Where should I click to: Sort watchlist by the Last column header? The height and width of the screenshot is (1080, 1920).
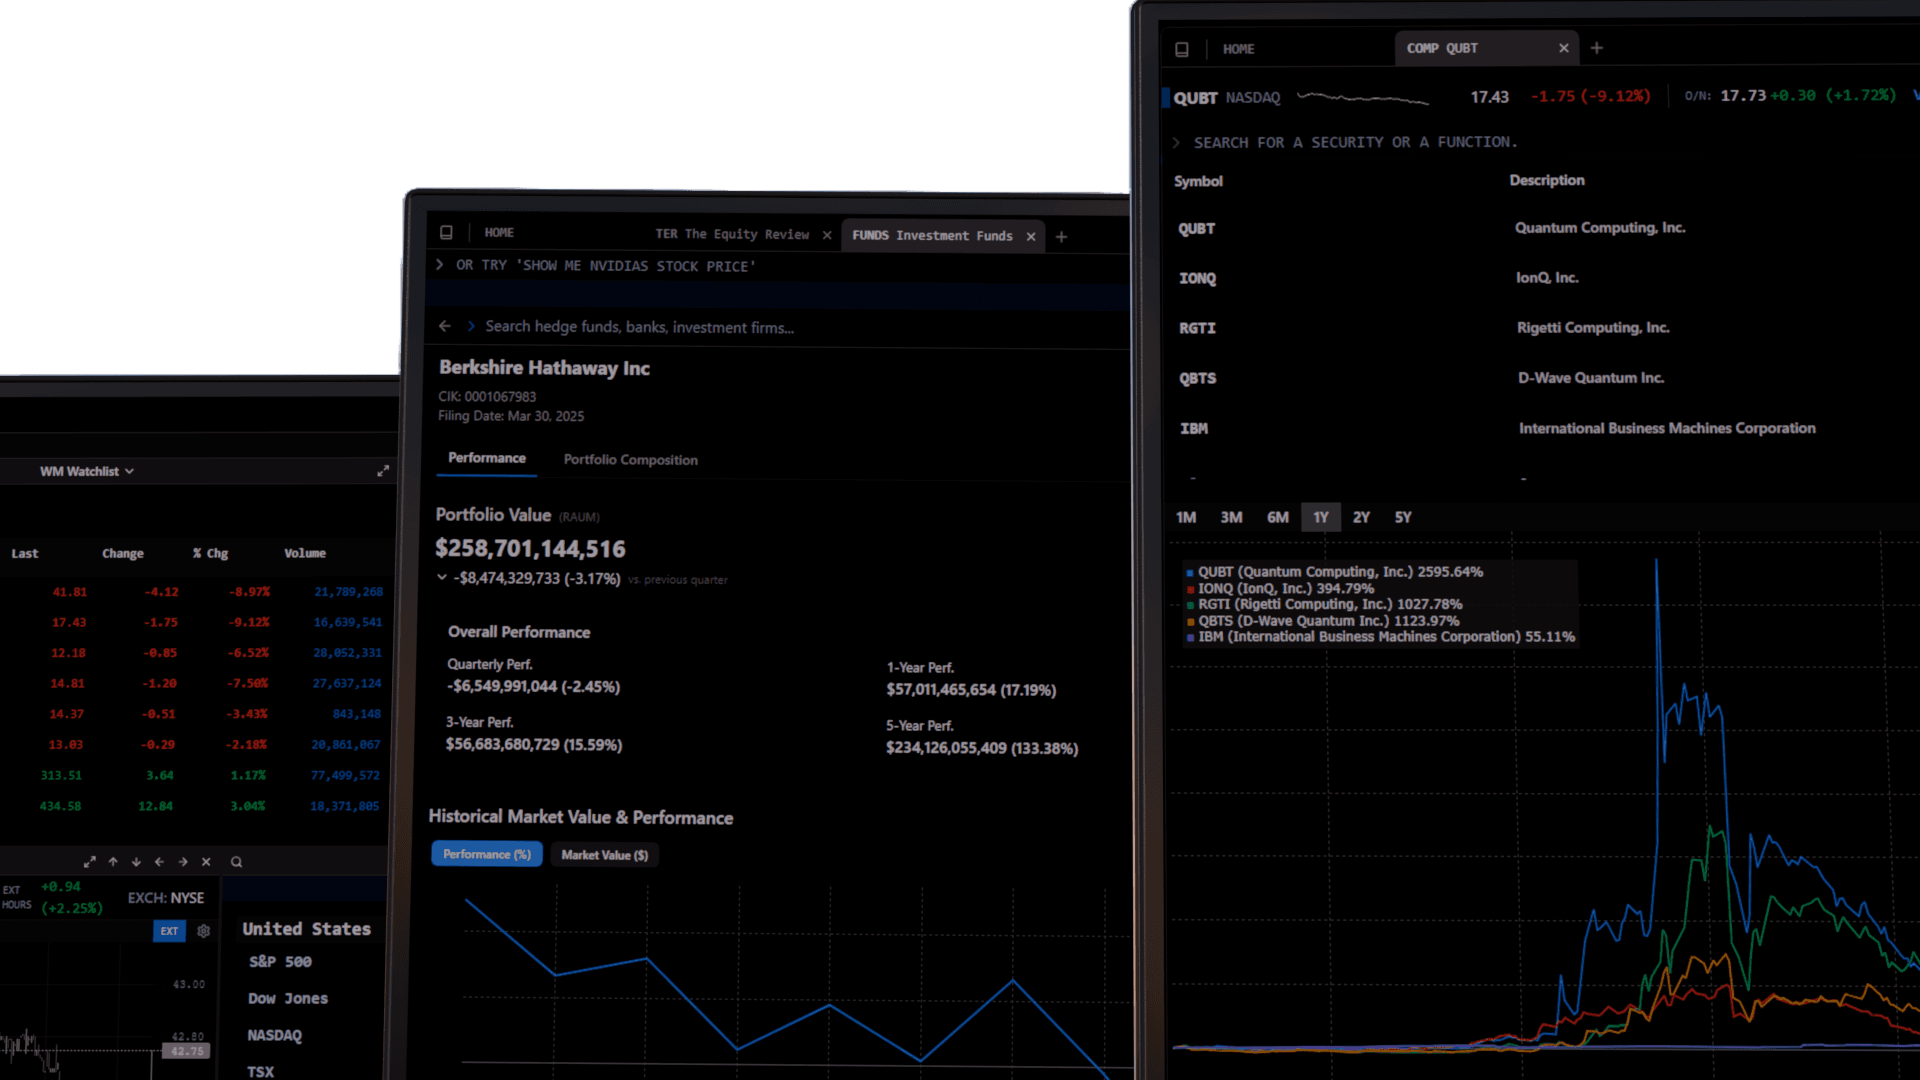click(x=25, y=554)
